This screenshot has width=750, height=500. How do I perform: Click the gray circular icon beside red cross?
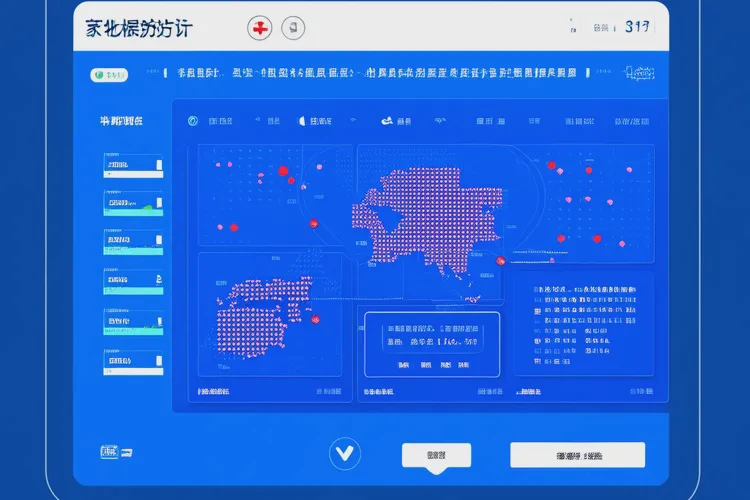[293, 28]
